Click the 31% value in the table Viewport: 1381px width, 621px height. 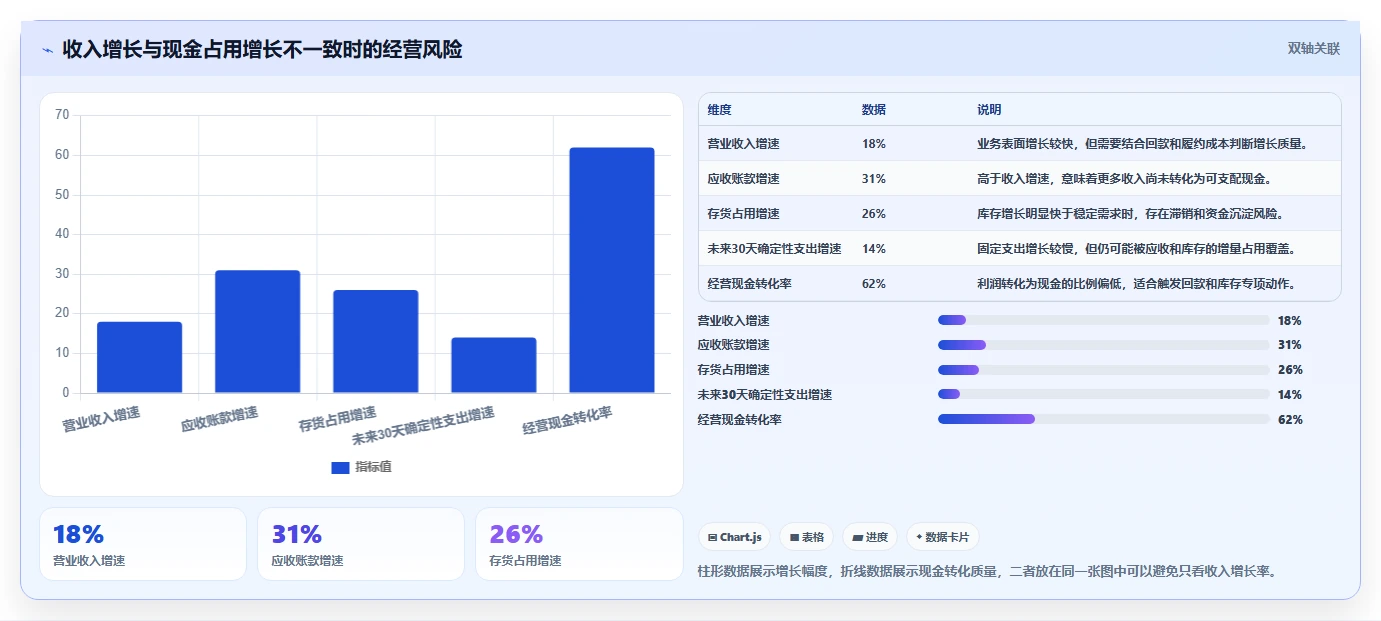873,179
